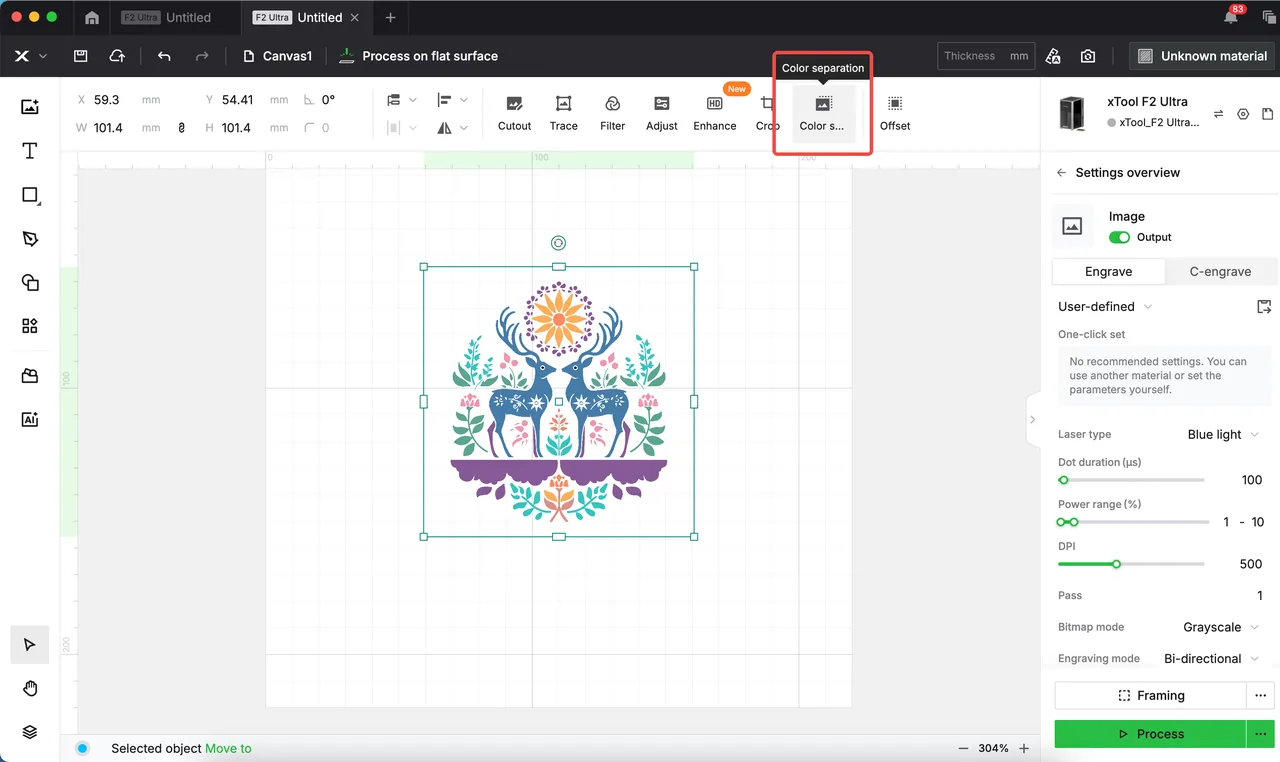Open the align dropdown
1280x762 pixels.
[x=453, y=100]
